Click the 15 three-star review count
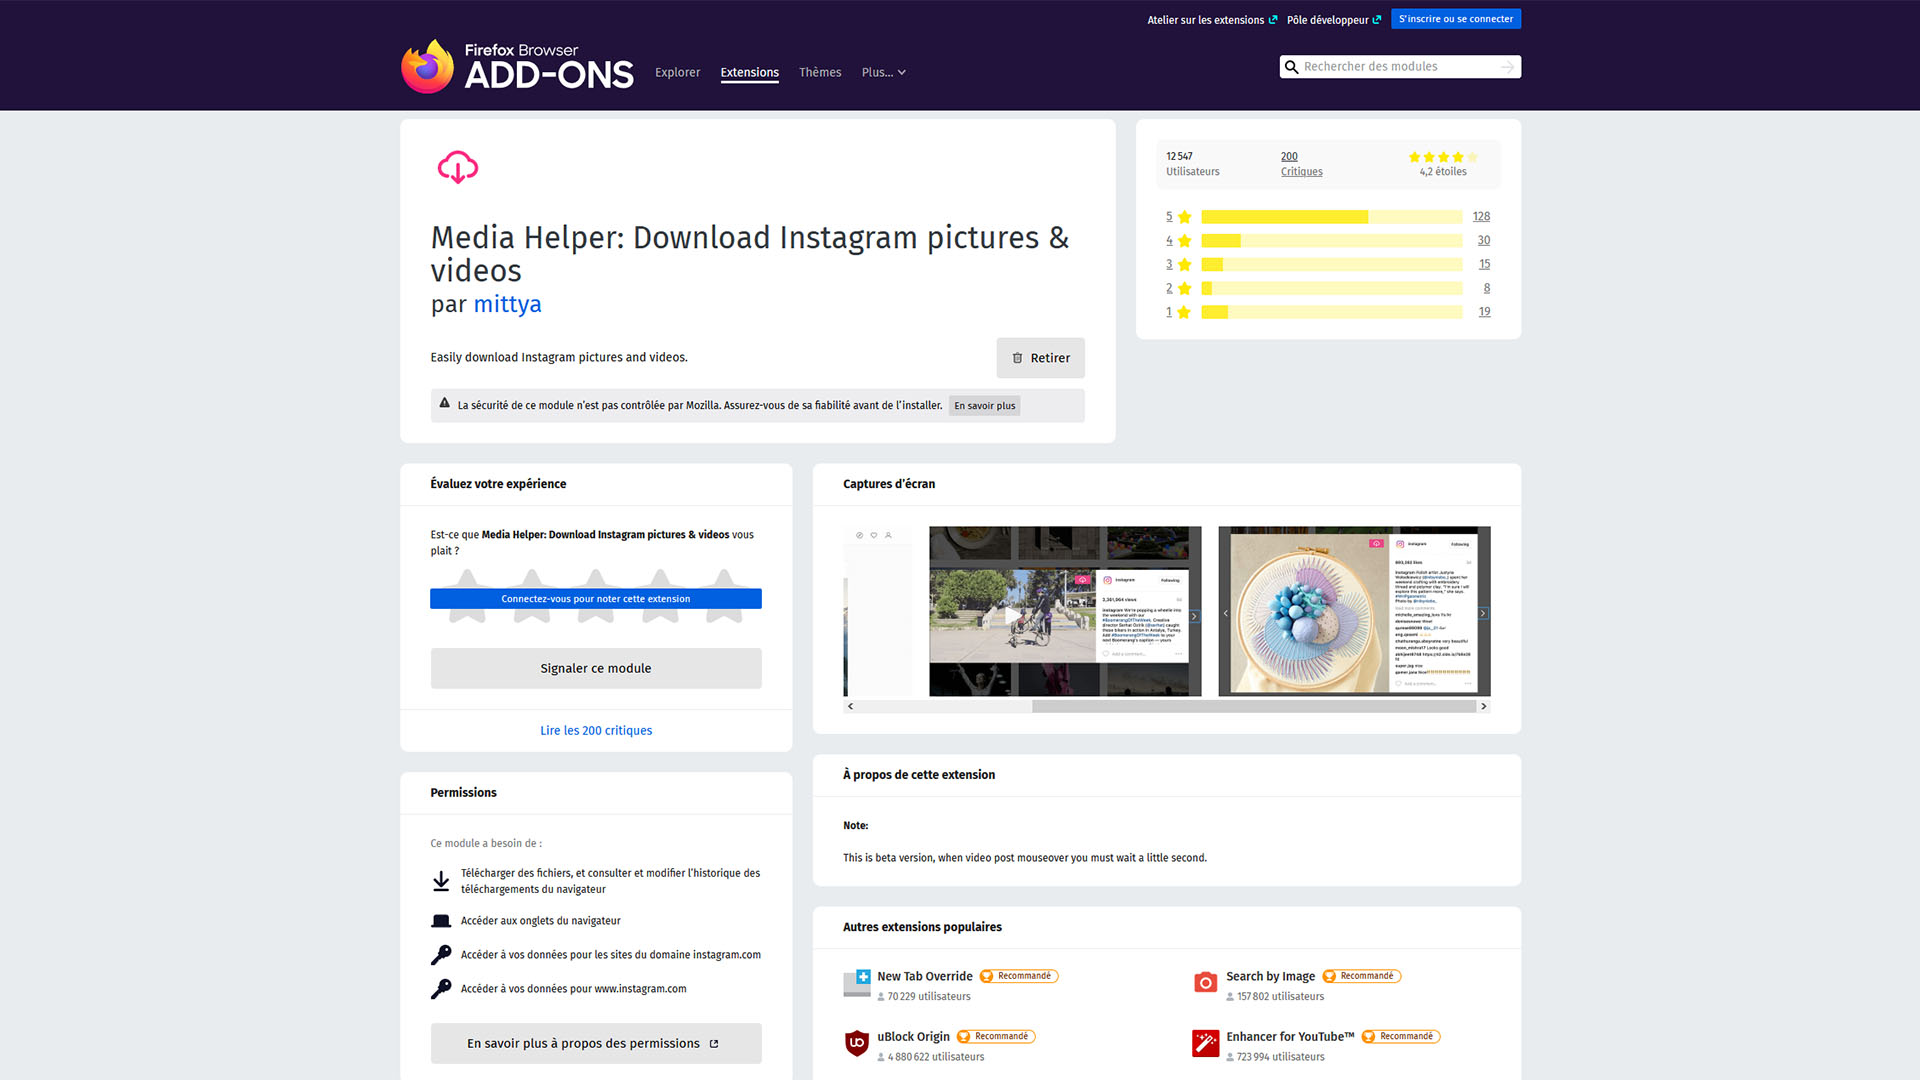Viewport: 1920px width, 1080px height. pyautogui.click(x=1484, y=265)
